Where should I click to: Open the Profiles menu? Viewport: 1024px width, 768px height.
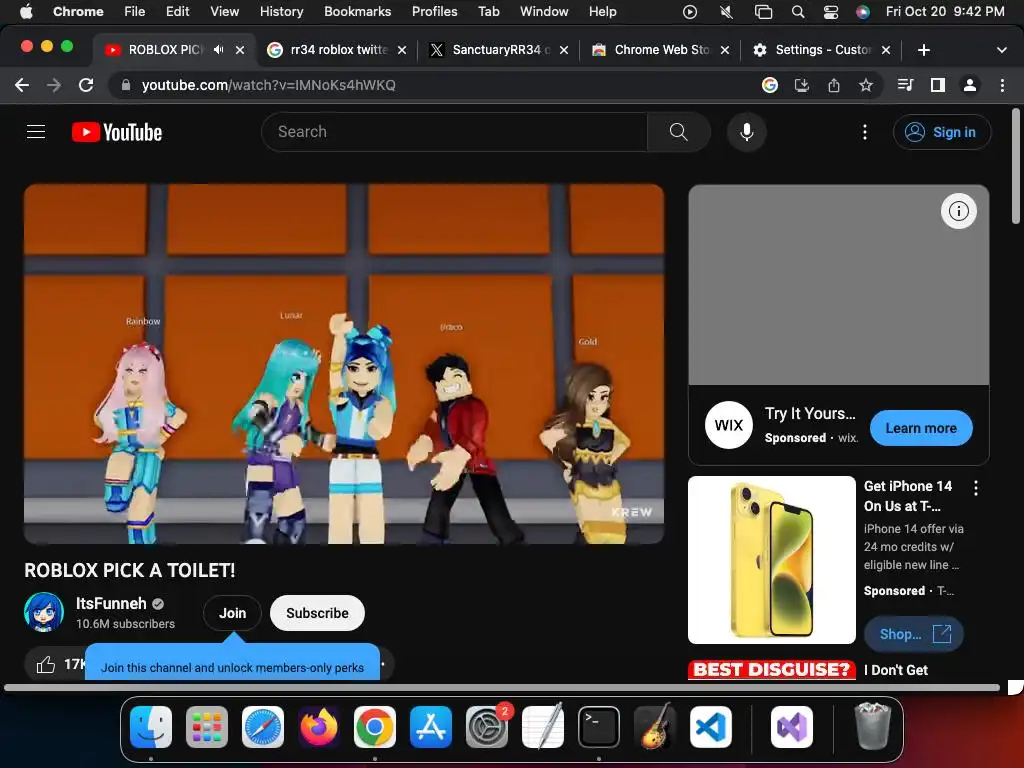pos(434,12)
